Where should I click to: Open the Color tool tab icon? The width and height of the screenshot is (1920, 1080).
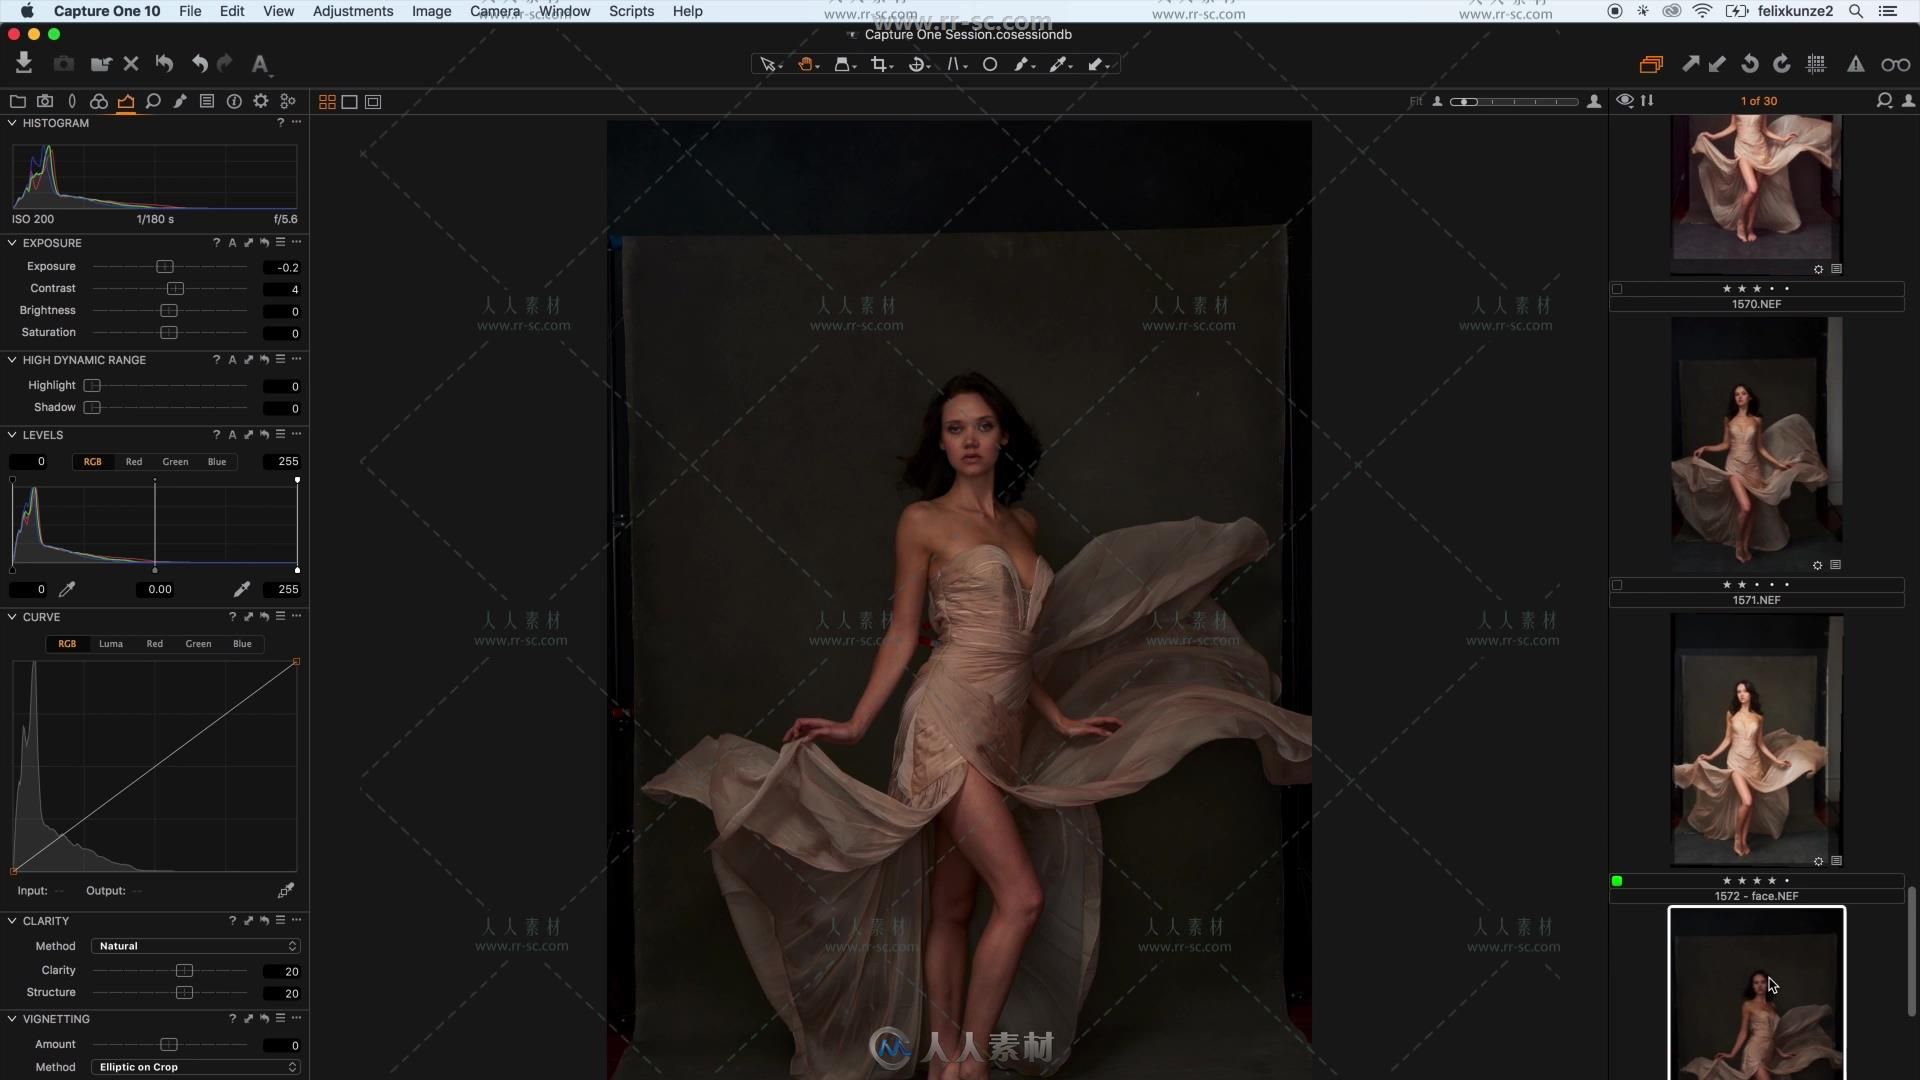98,101
